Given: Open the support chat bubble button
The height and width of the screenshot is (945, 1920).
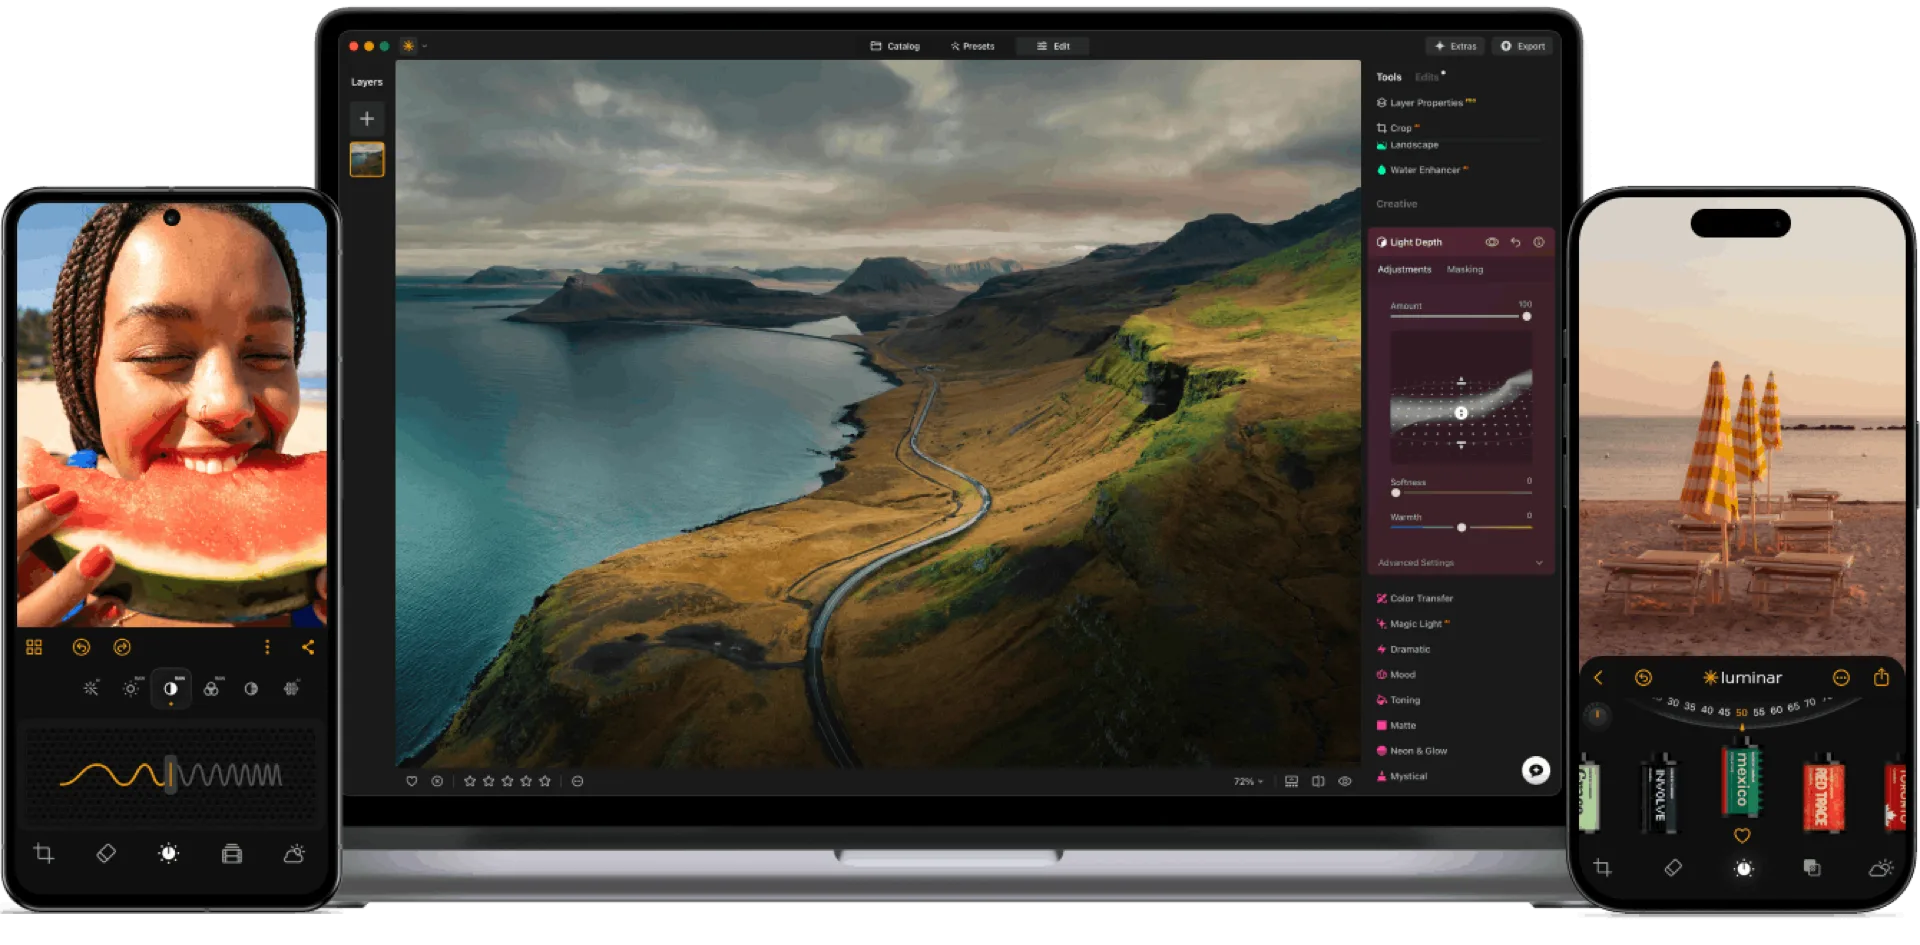Looking at the screenshot, I should pos(1536,770).
